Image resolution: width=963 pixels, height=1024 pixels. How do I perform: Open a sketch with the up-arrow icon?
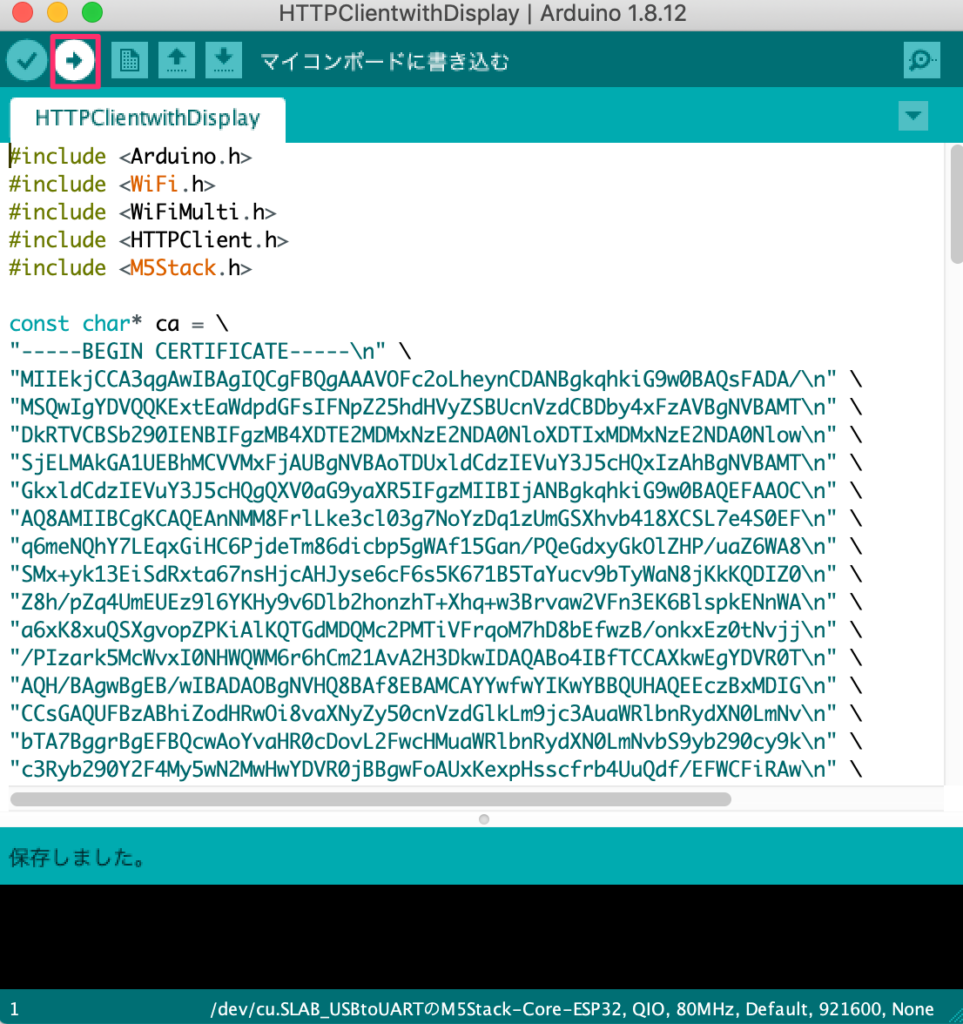176,61
